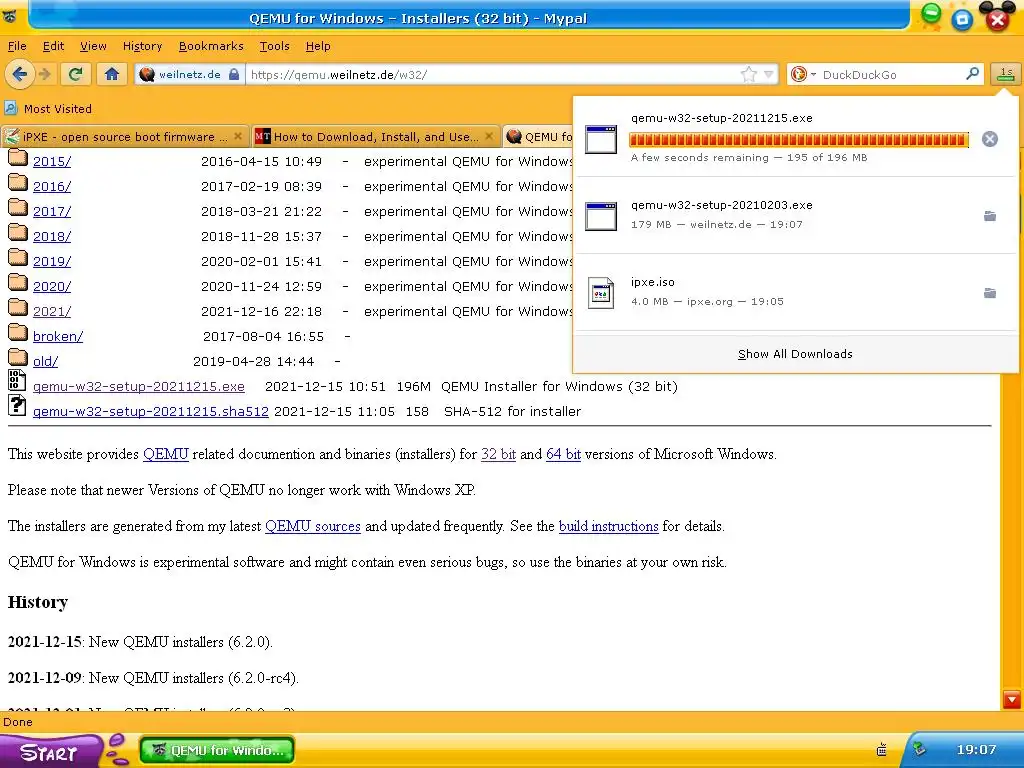Click the folder icon beside old/
This screenshot has height=768, width=1024.
click(x=18, y=358)
